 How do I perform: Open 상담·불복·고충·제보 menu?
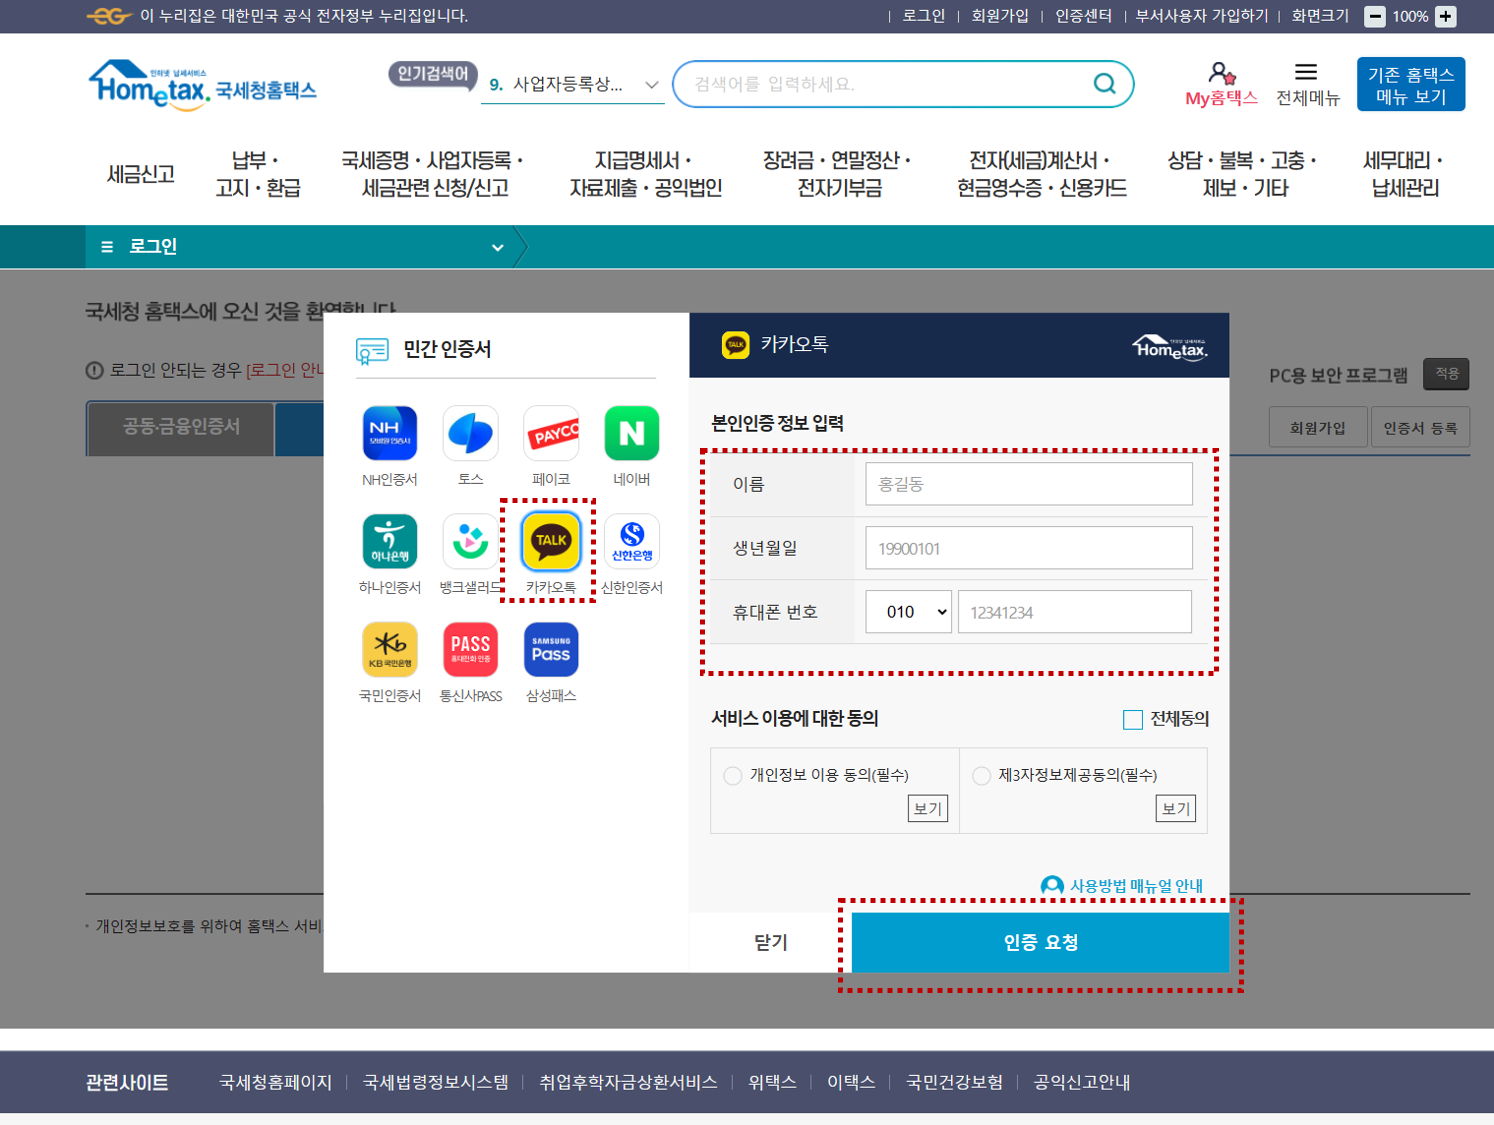[1244, 174]
